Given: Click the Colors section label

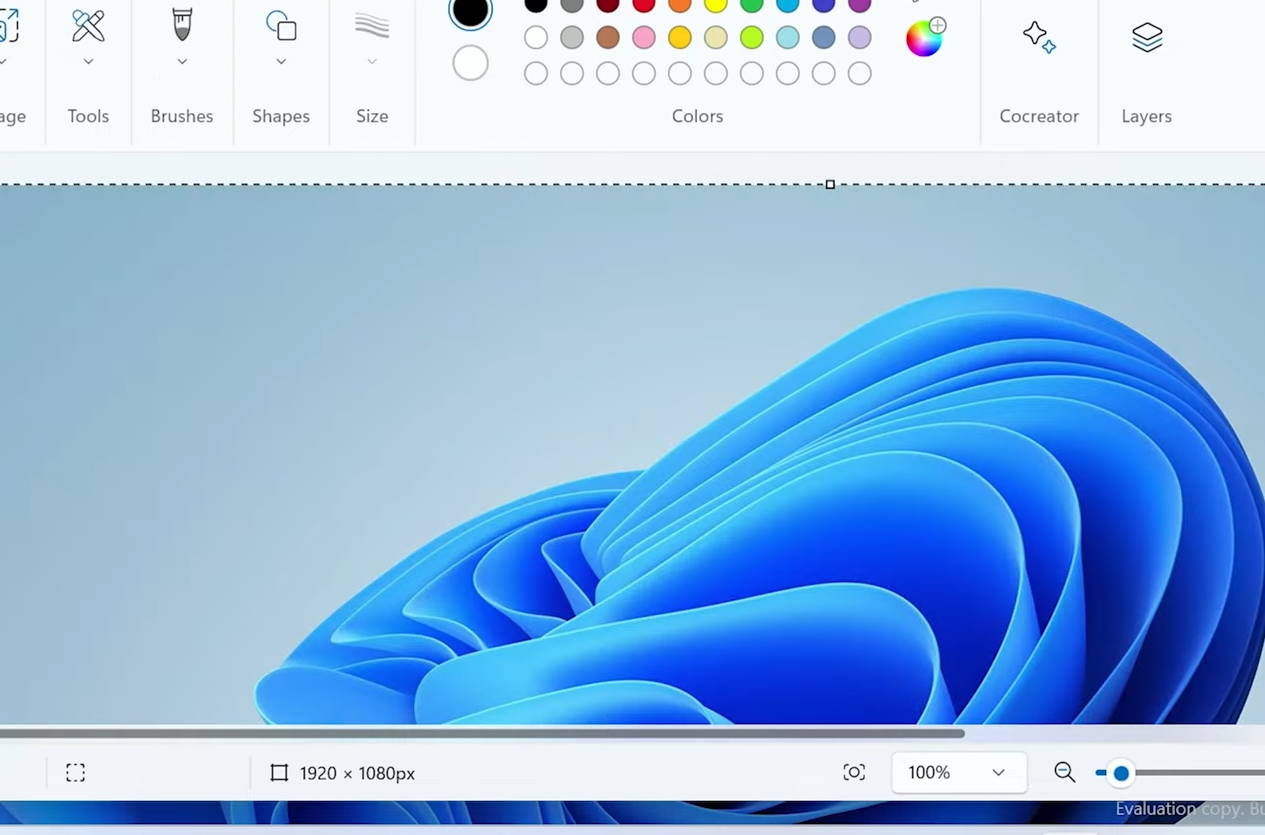Looking at the screenshot, I should pyautogui.click(x=697, y=116).
